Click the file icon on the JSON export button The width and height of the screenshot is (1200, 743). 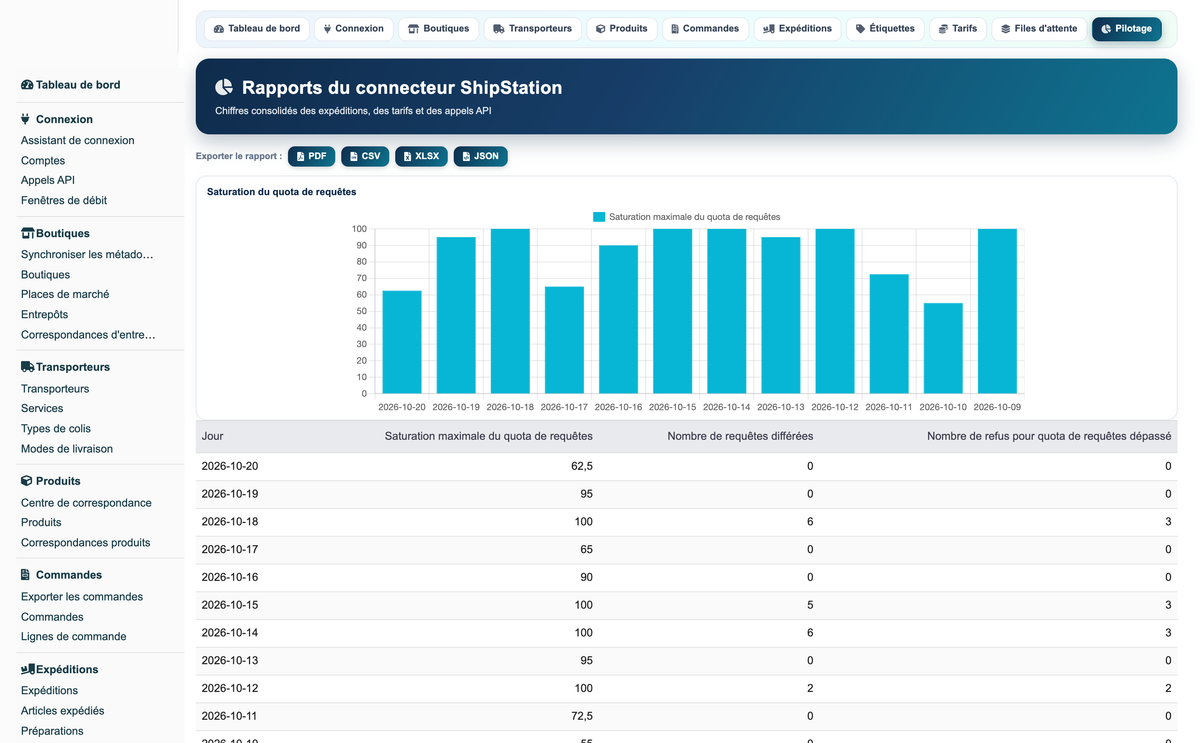click(466, 156)
